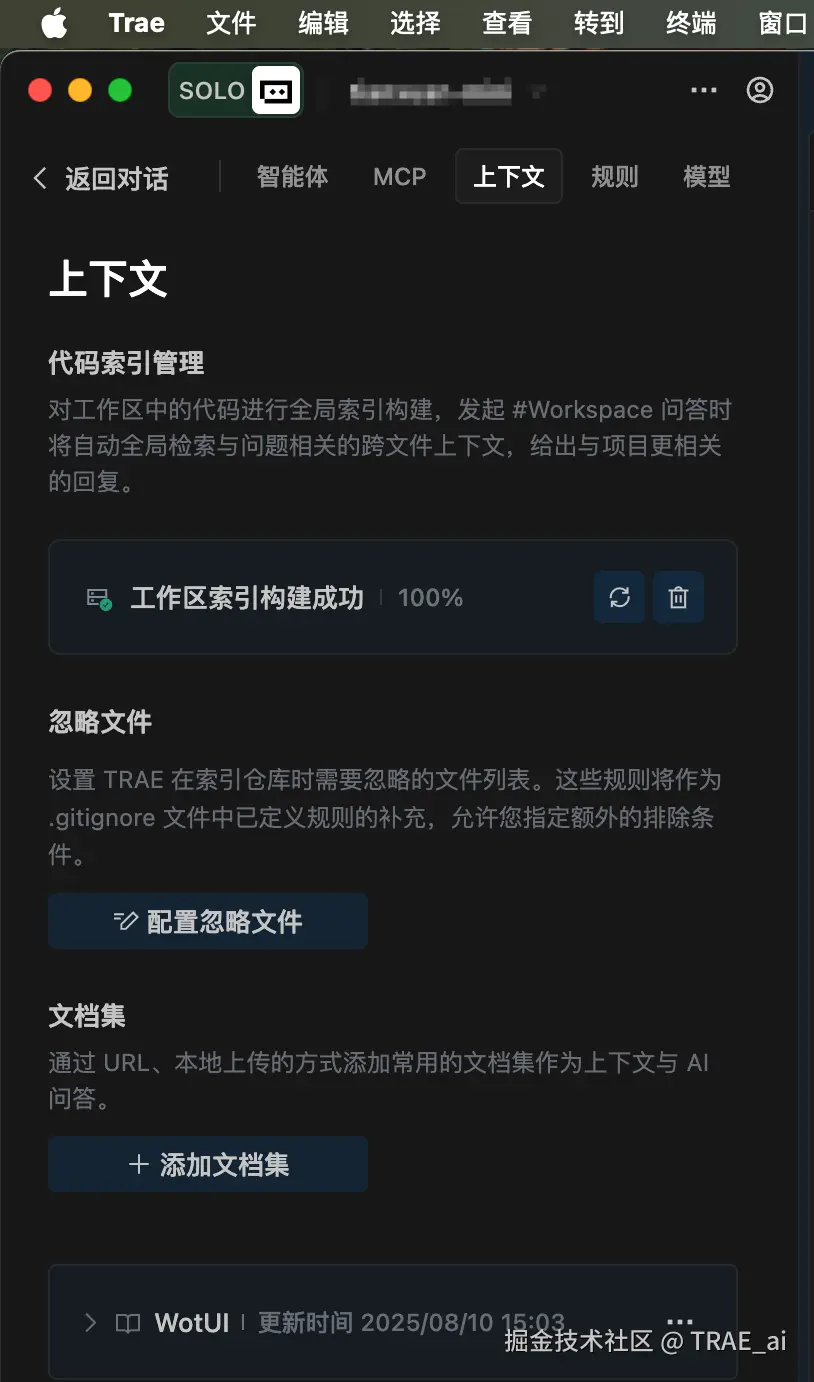
Task: Switch to the 智能体 tab
Action: tap(292, 177)
